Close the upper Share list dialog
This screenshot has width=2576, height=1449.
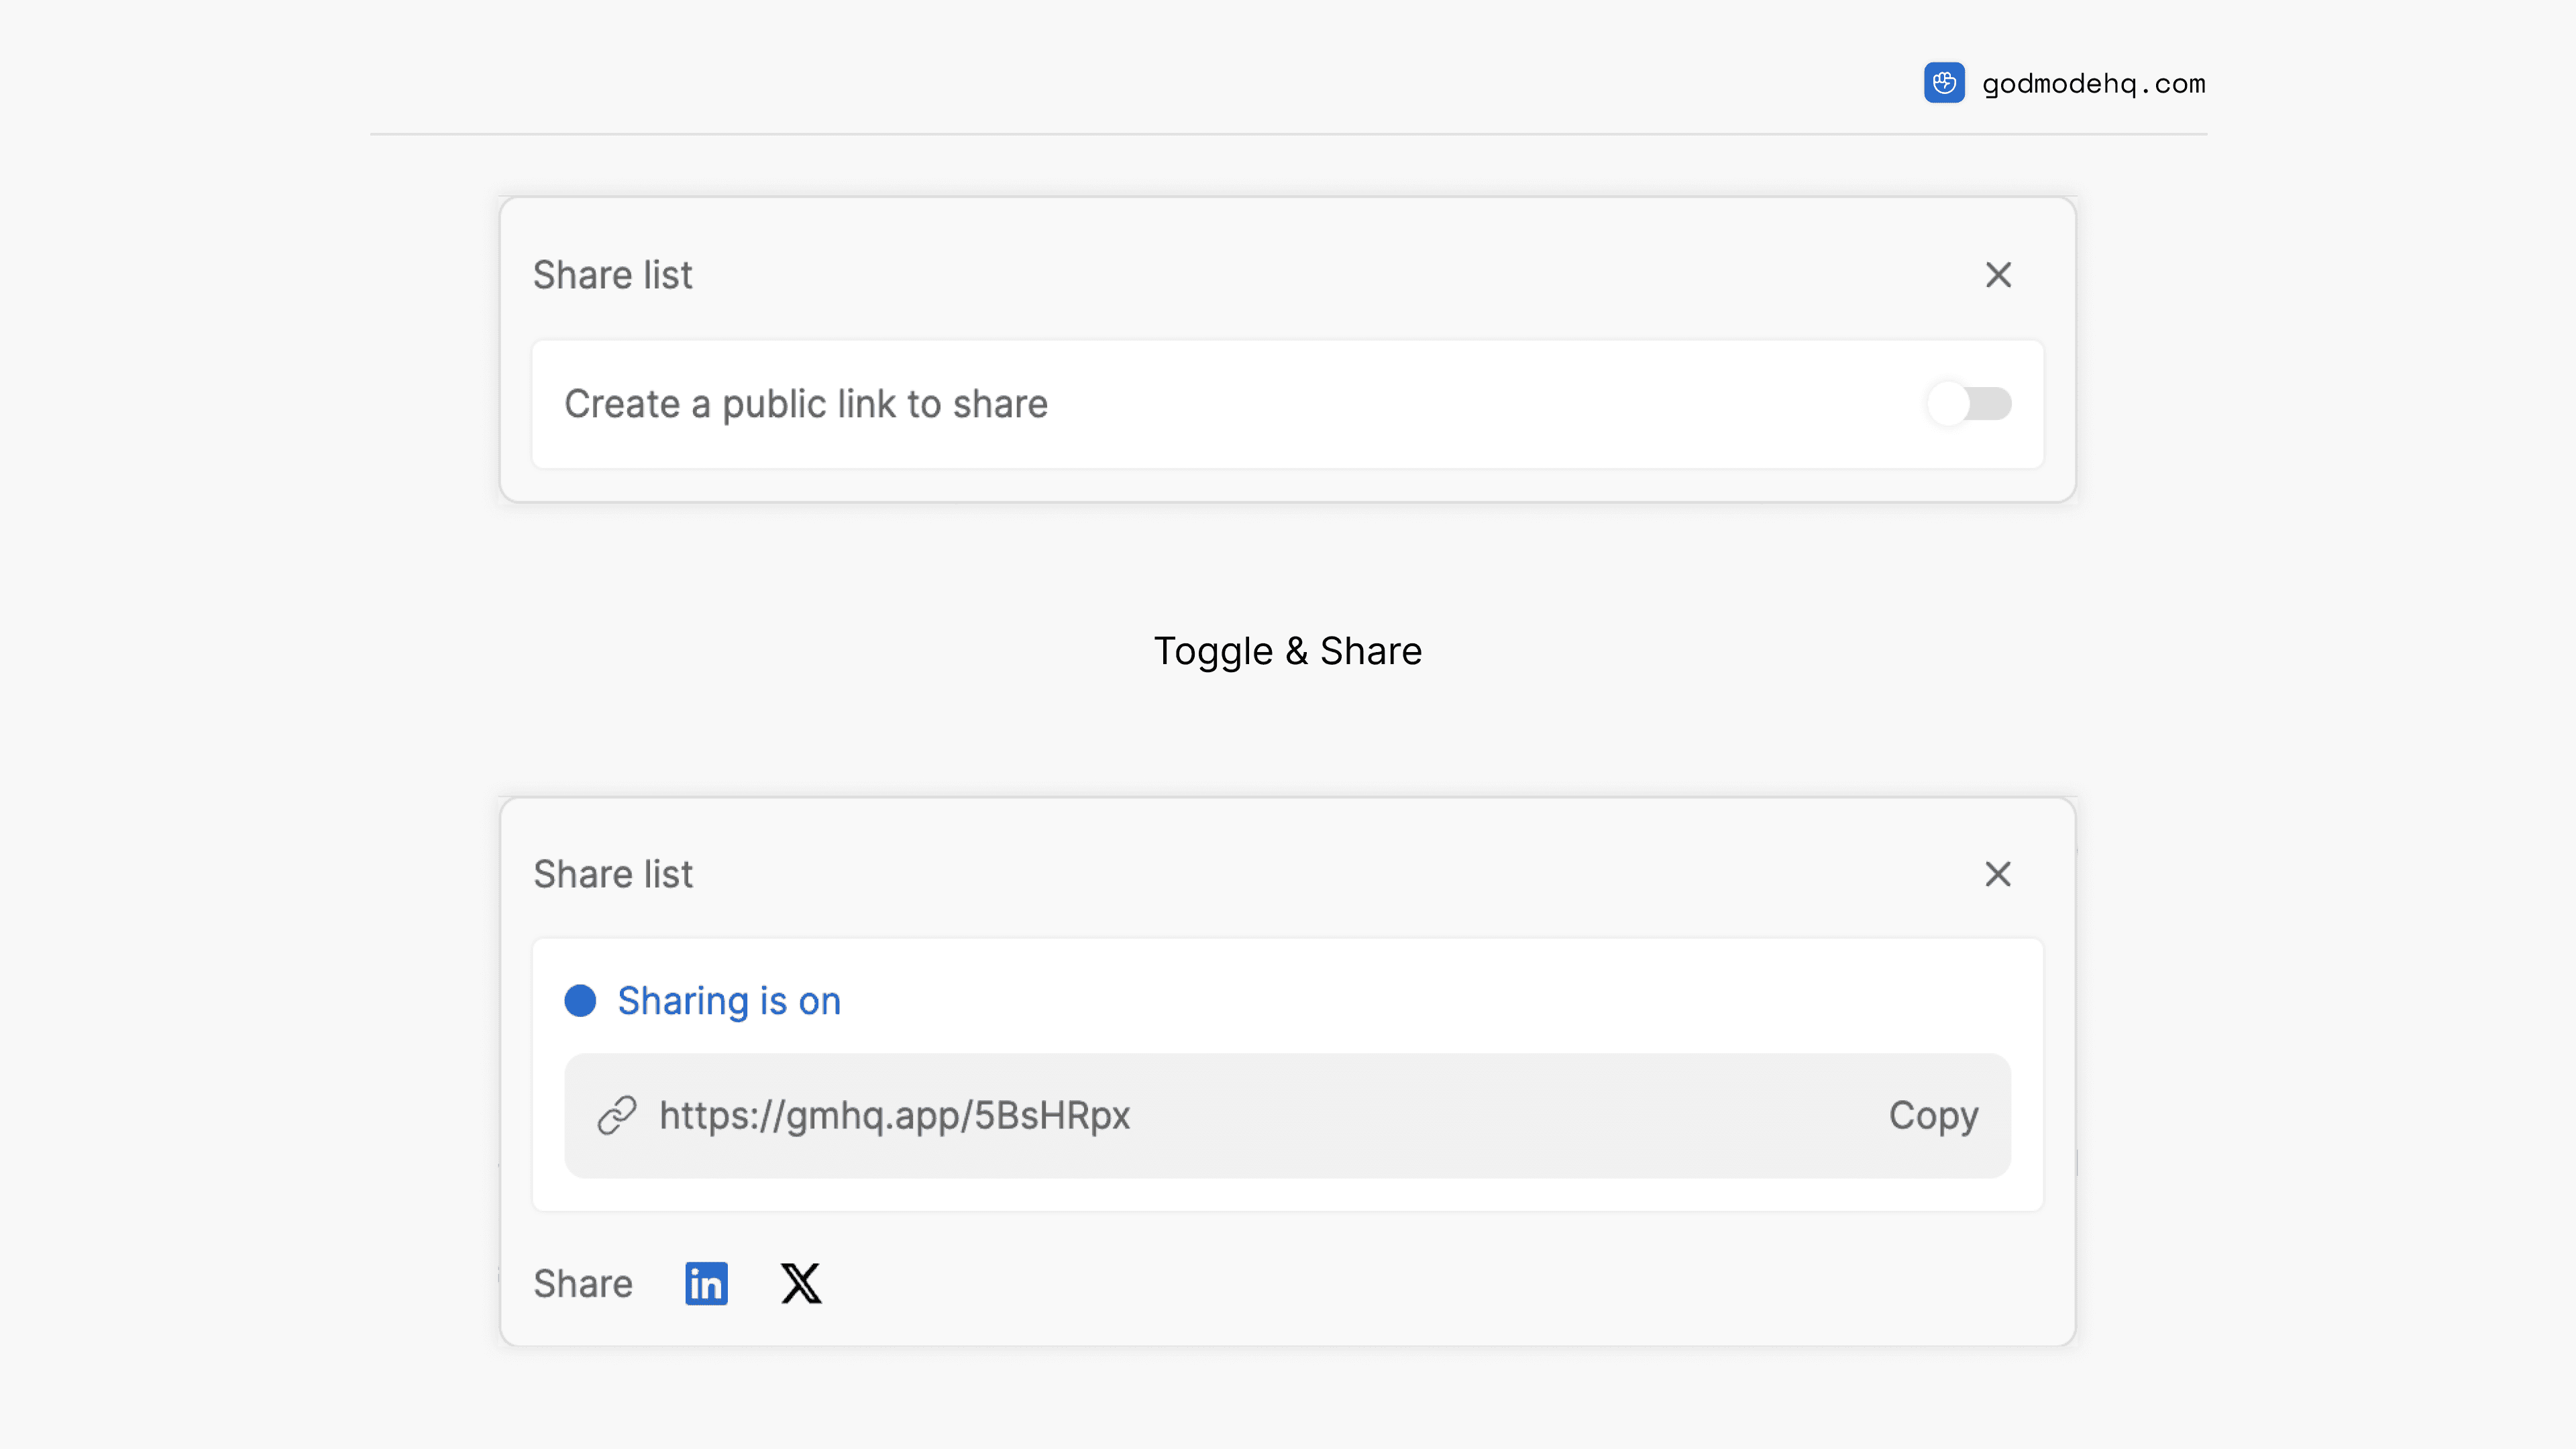pyautogui.click(x=1997, y=275)
